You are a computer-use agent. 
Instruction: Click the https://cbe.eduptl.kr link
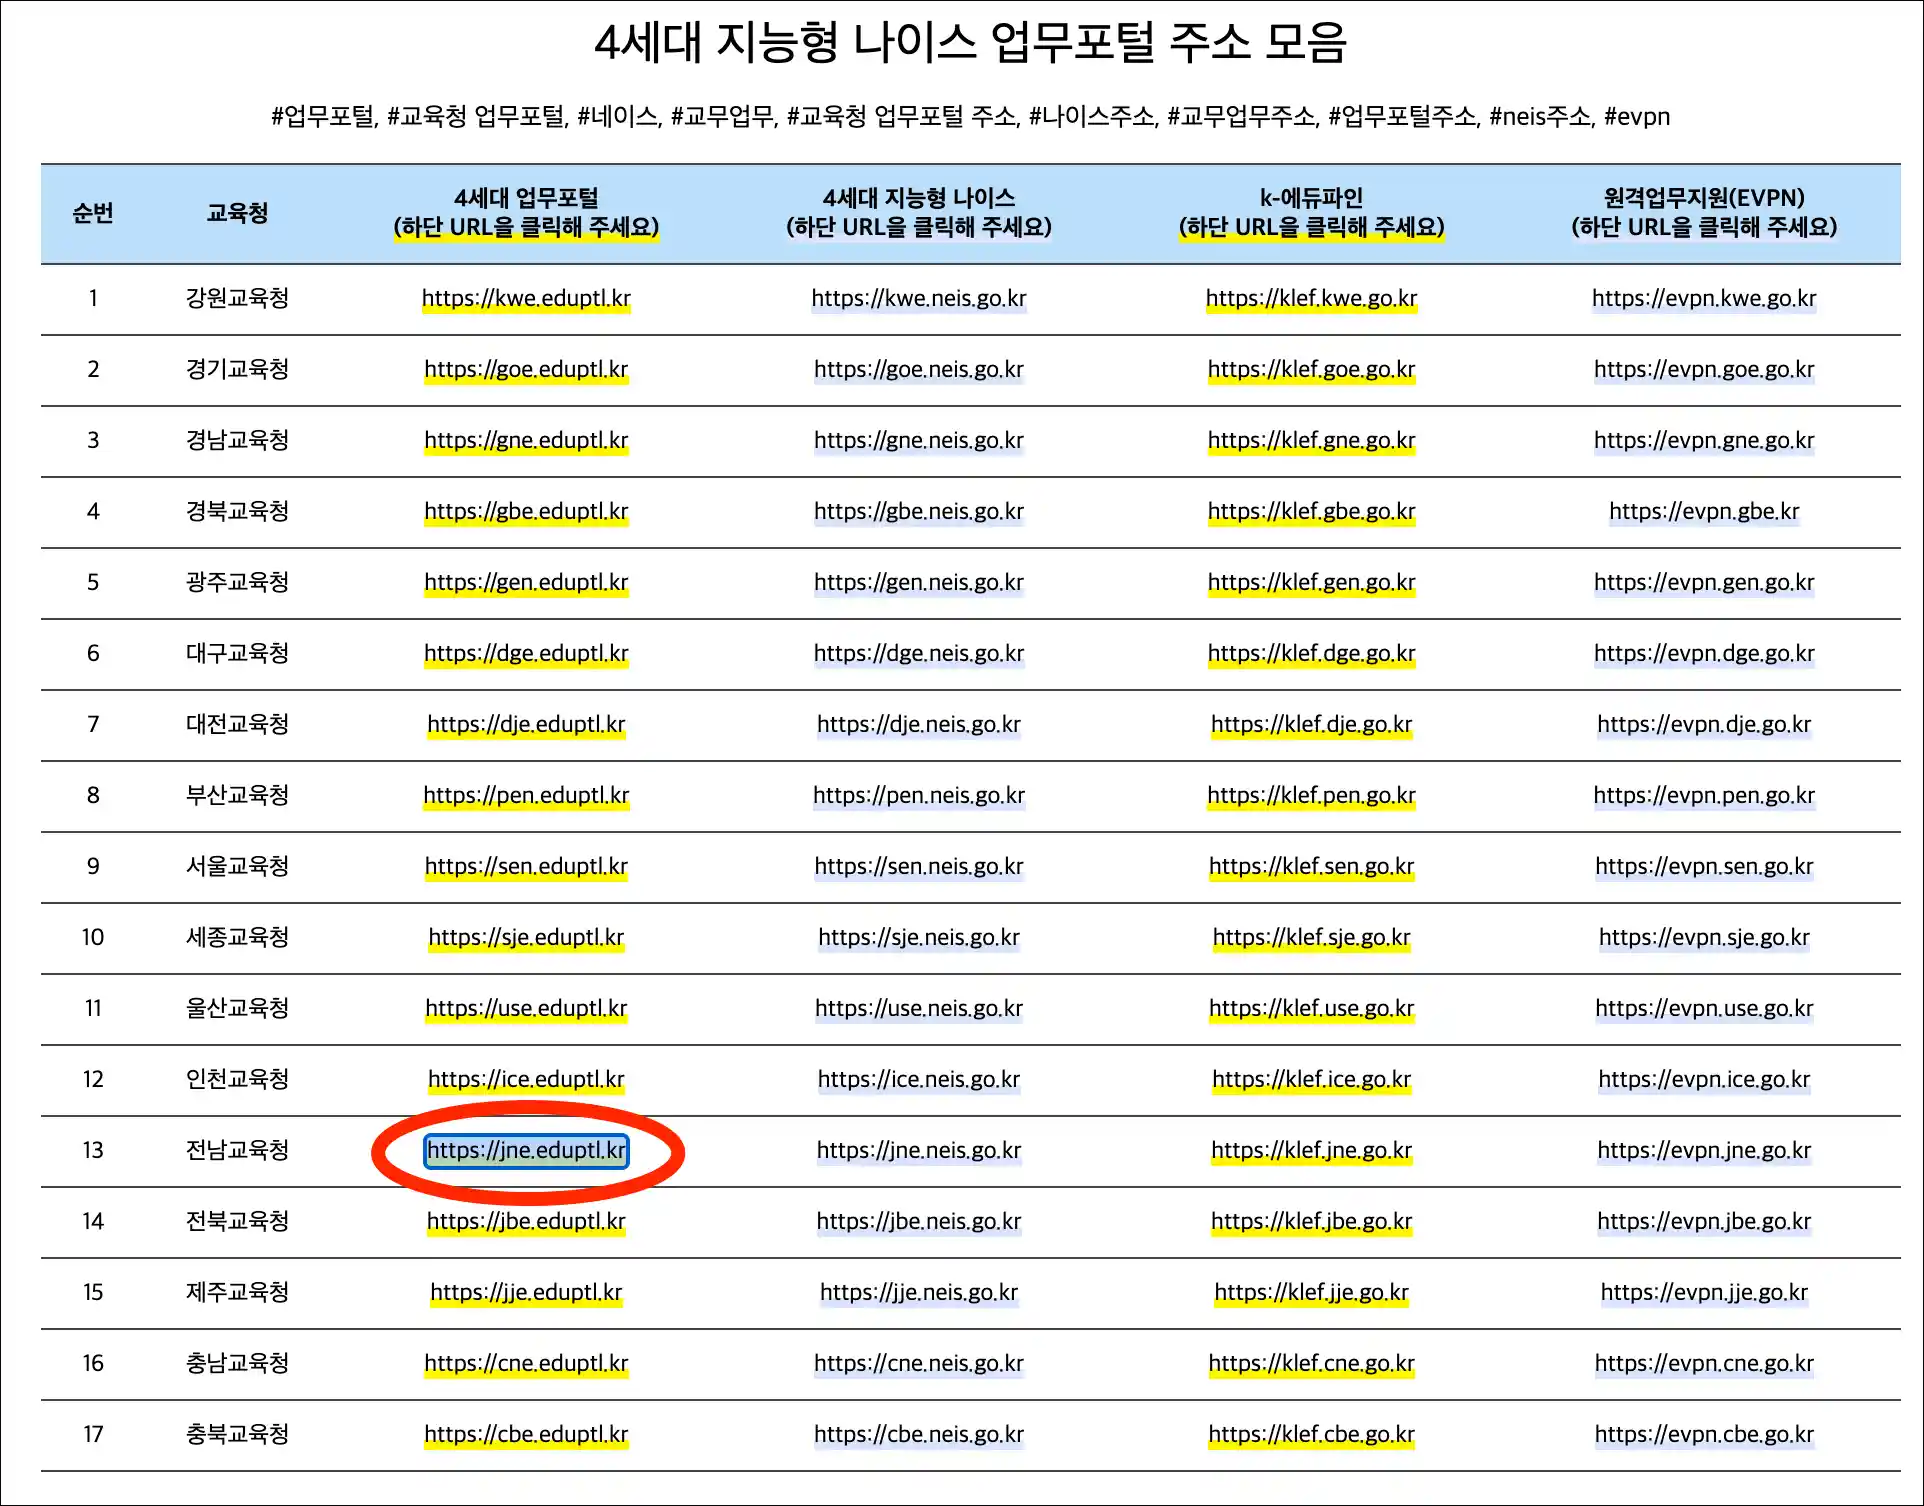pos(526,1434)
